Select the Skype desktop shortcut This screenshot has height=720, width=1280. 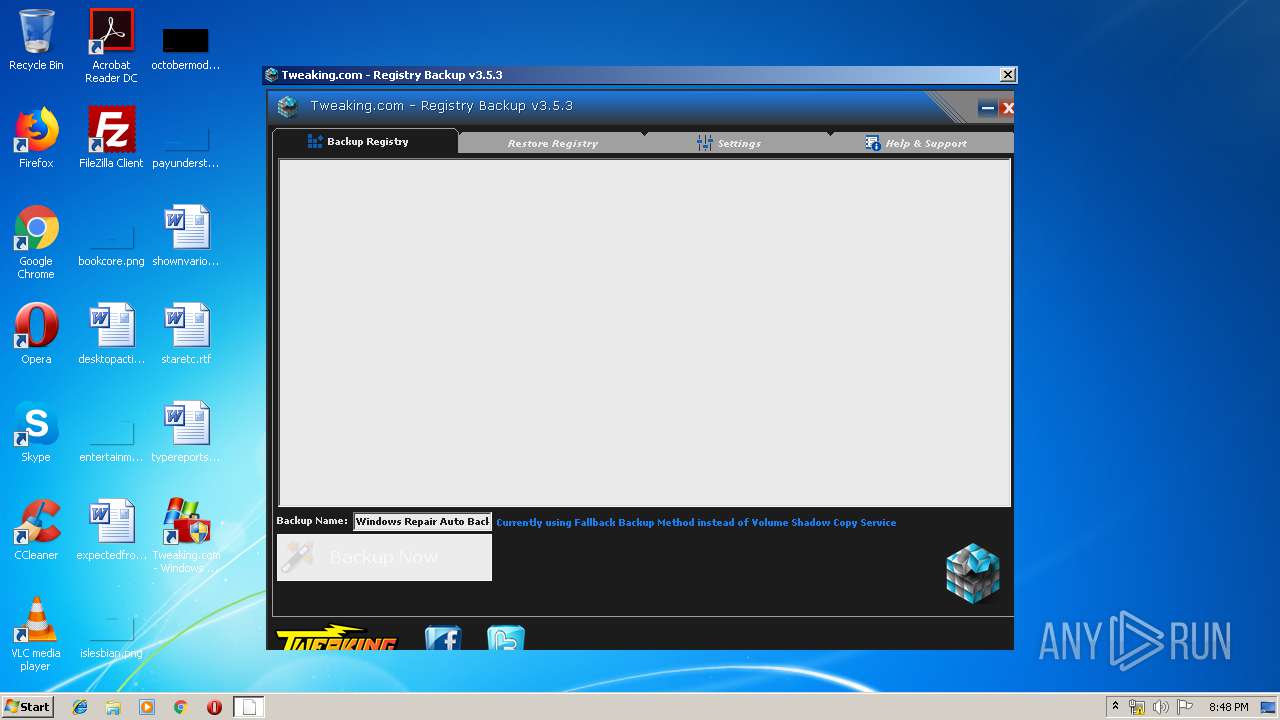point(36,432)
